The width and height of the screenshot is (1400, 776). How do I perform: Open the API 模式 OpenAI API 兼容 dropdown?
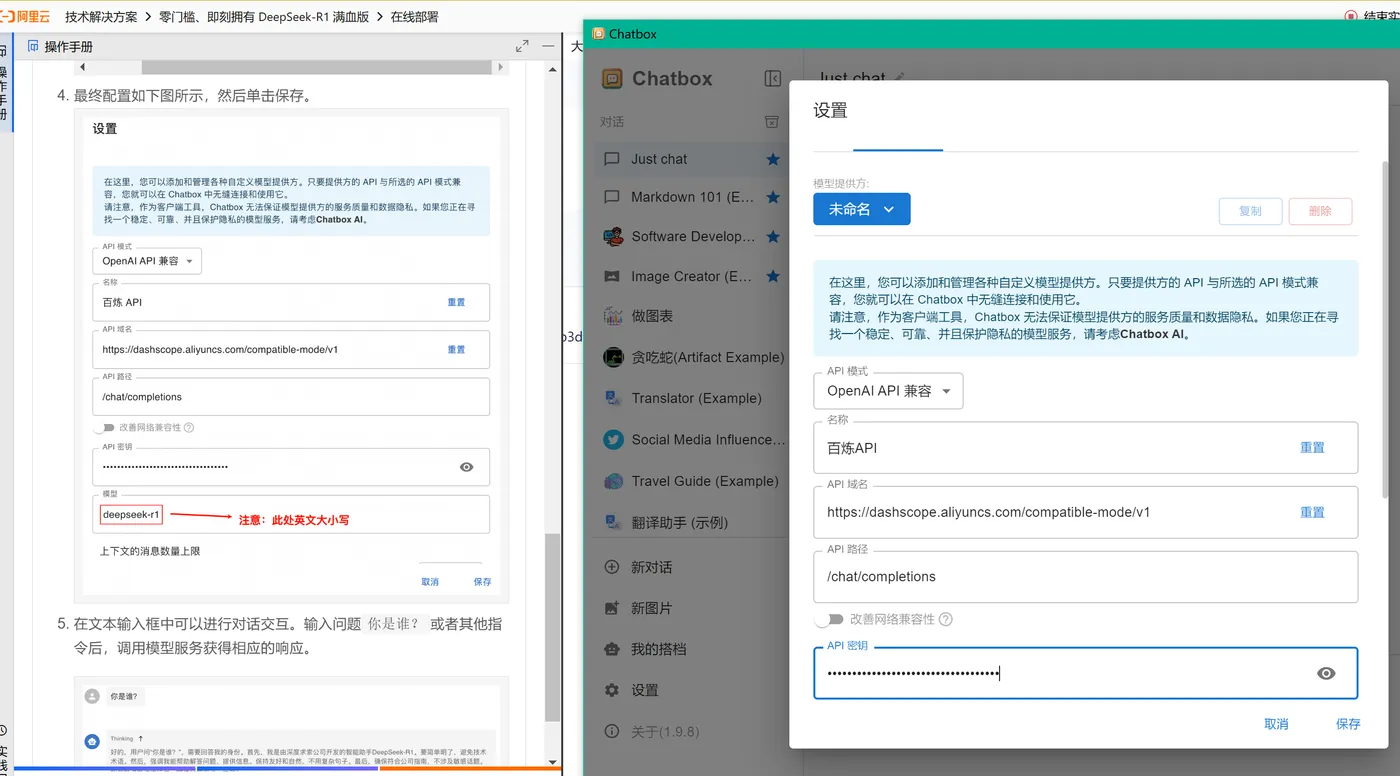click(x=888, y=391)
